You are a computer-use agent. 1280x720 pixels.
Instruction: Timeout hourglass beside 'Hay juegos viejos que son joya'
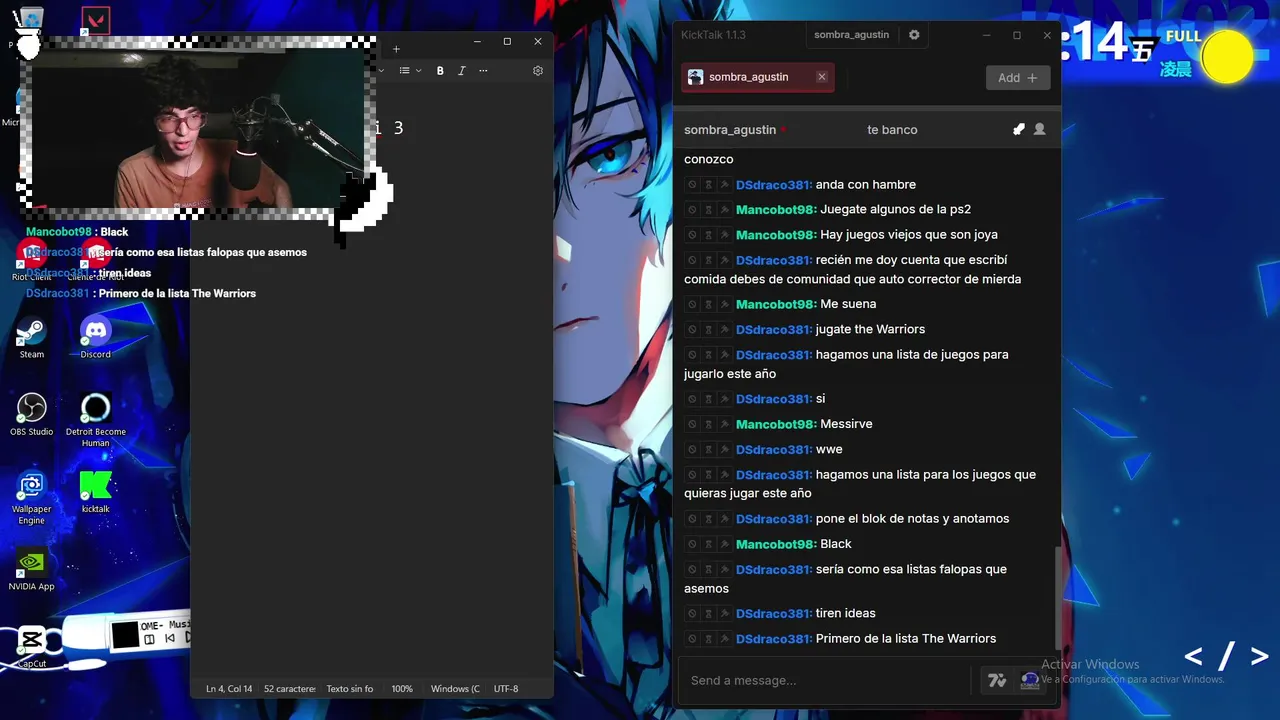[708, 235]
